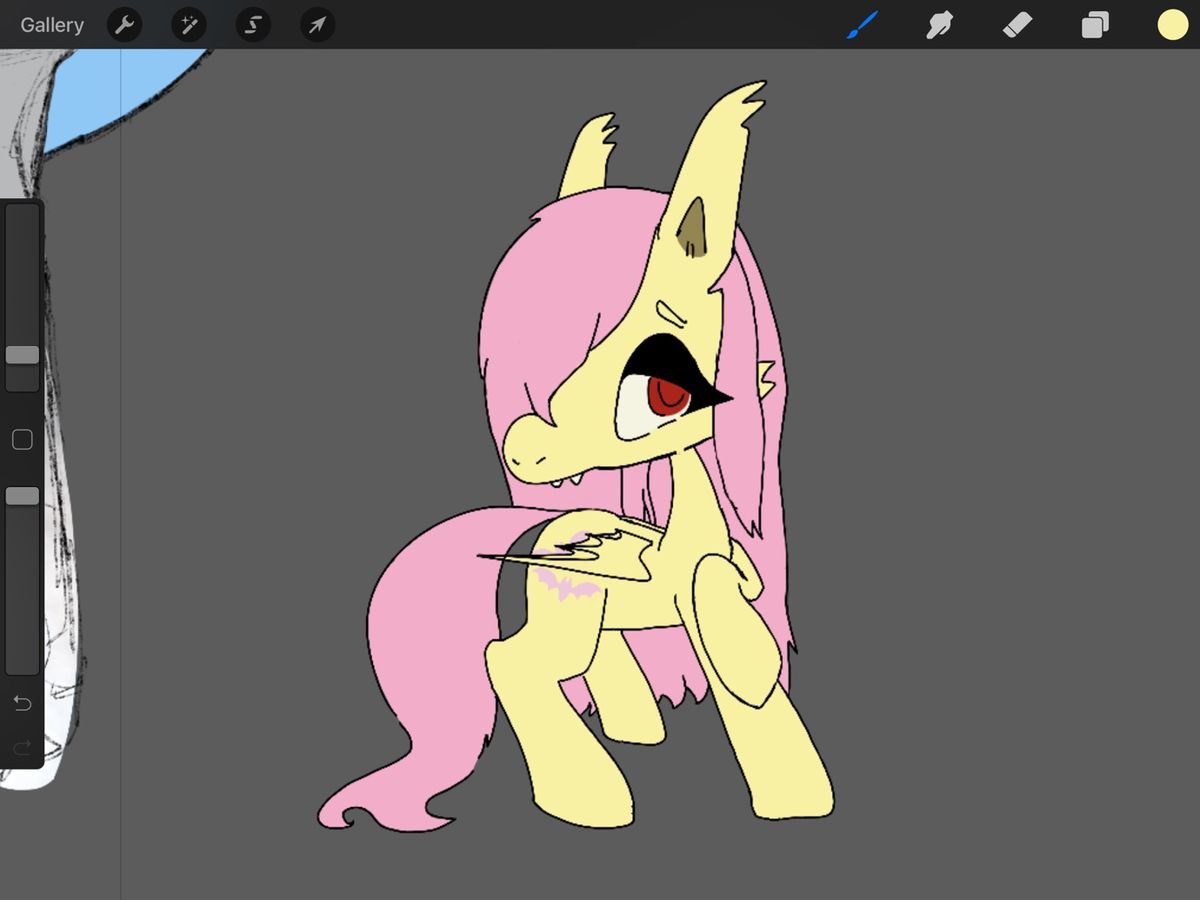Open the Actions wrench menu
The image size is (1200, 900).
click(124, 25)
